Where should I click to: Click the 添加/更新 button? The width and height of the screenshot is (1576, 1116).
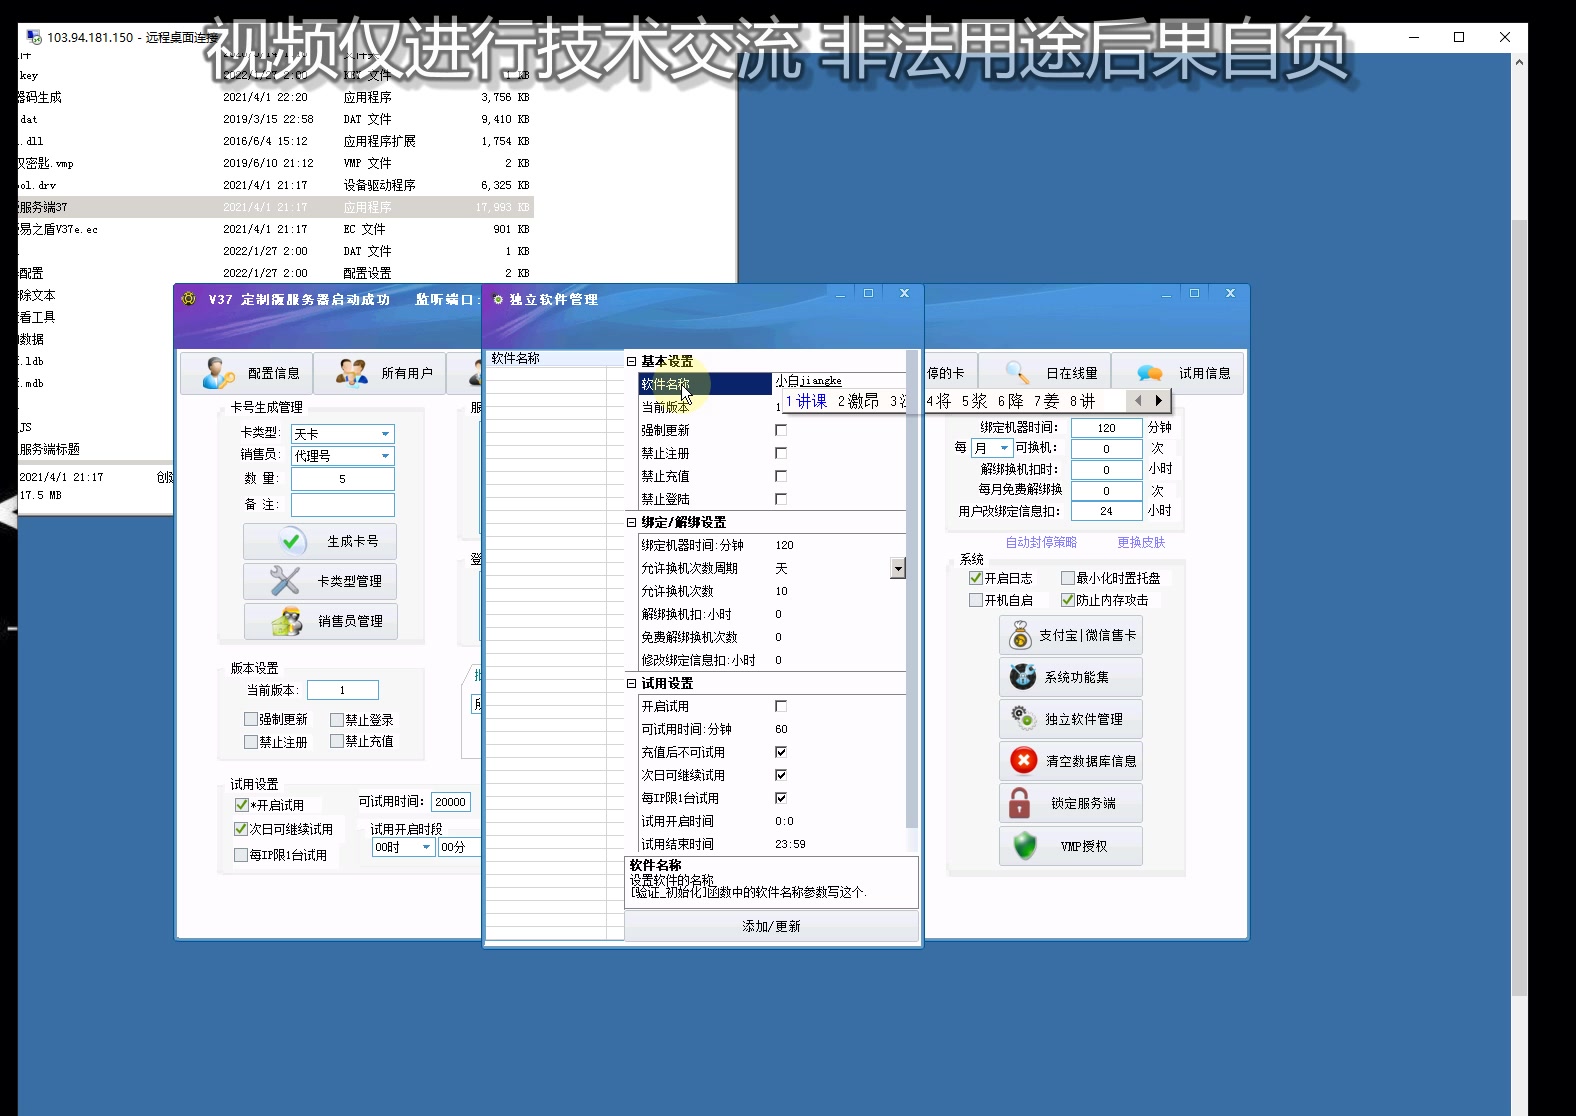click(x=771, y=926)
